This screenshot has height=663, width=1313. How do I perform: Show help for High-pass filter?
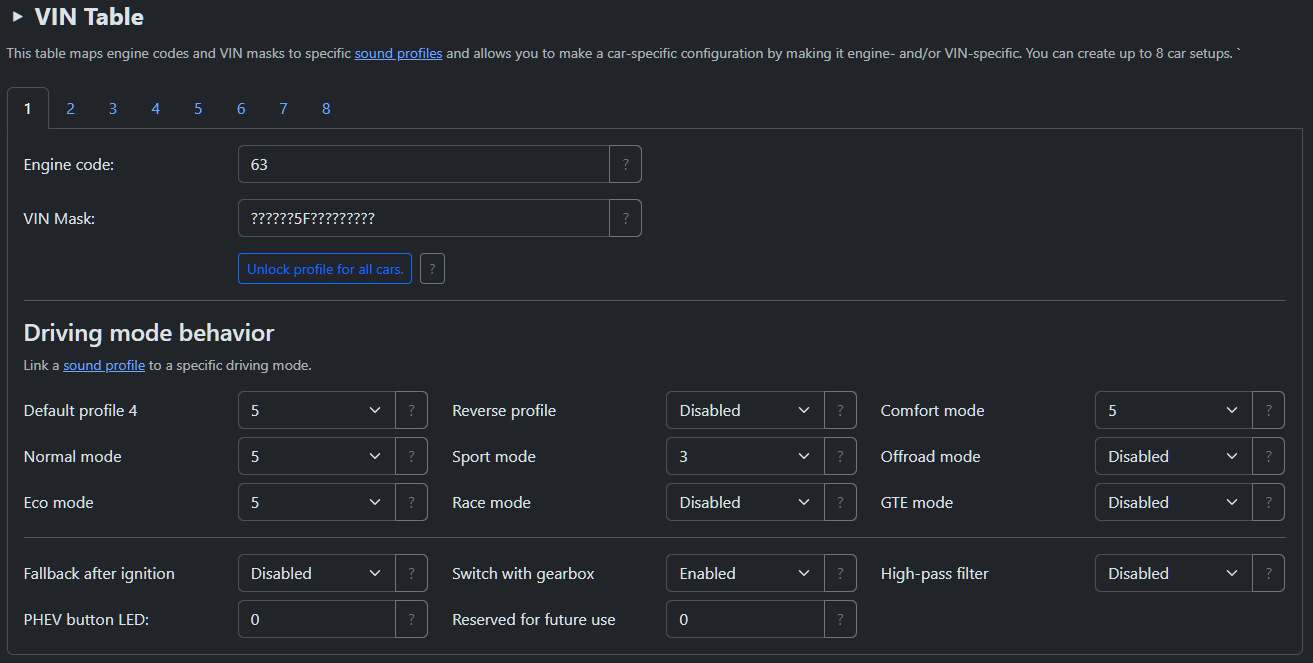pyautogui.click(x=1269, y=573)
